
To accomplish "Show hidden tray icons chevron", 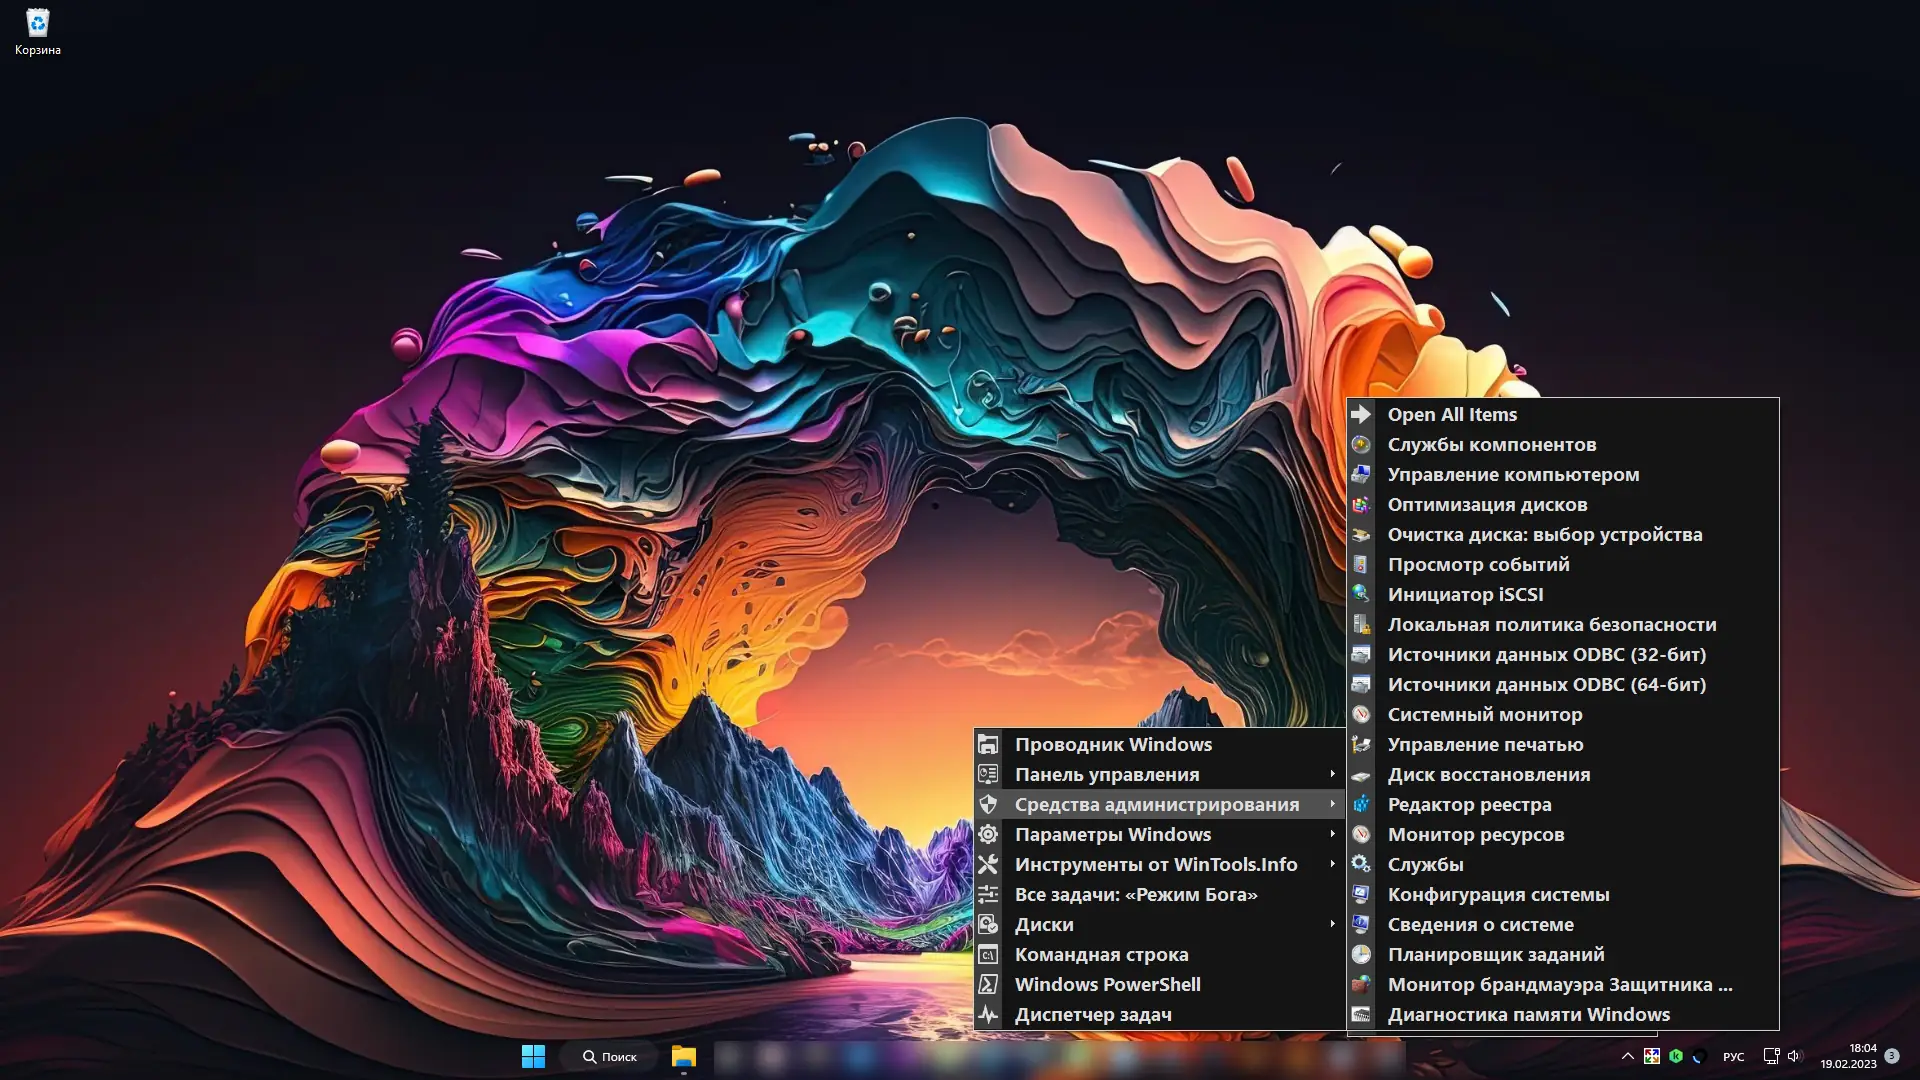I will point(1627,1056).
